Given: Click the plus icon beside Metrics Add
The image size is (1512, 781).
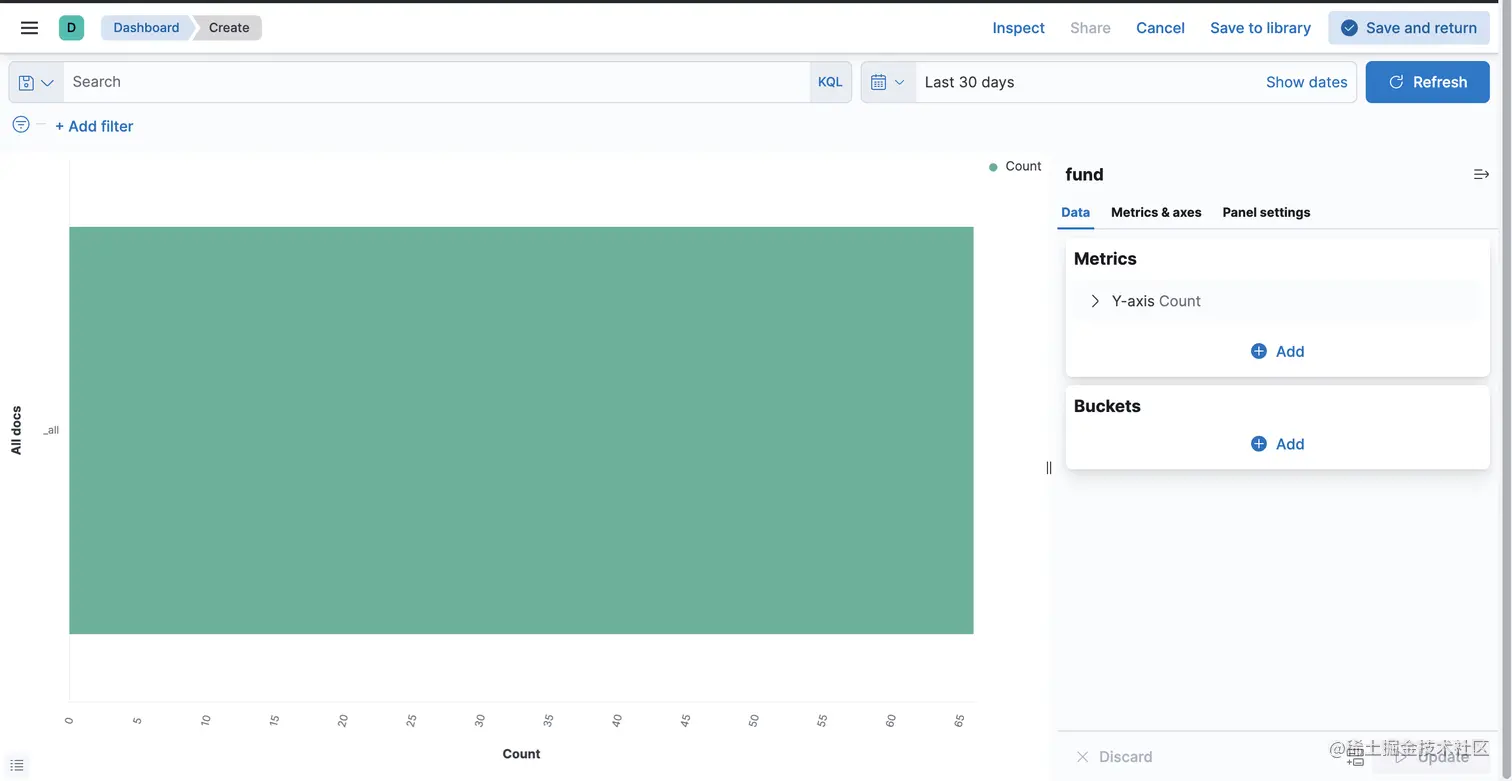Looking at the screenshot, I should (1259, 351).
